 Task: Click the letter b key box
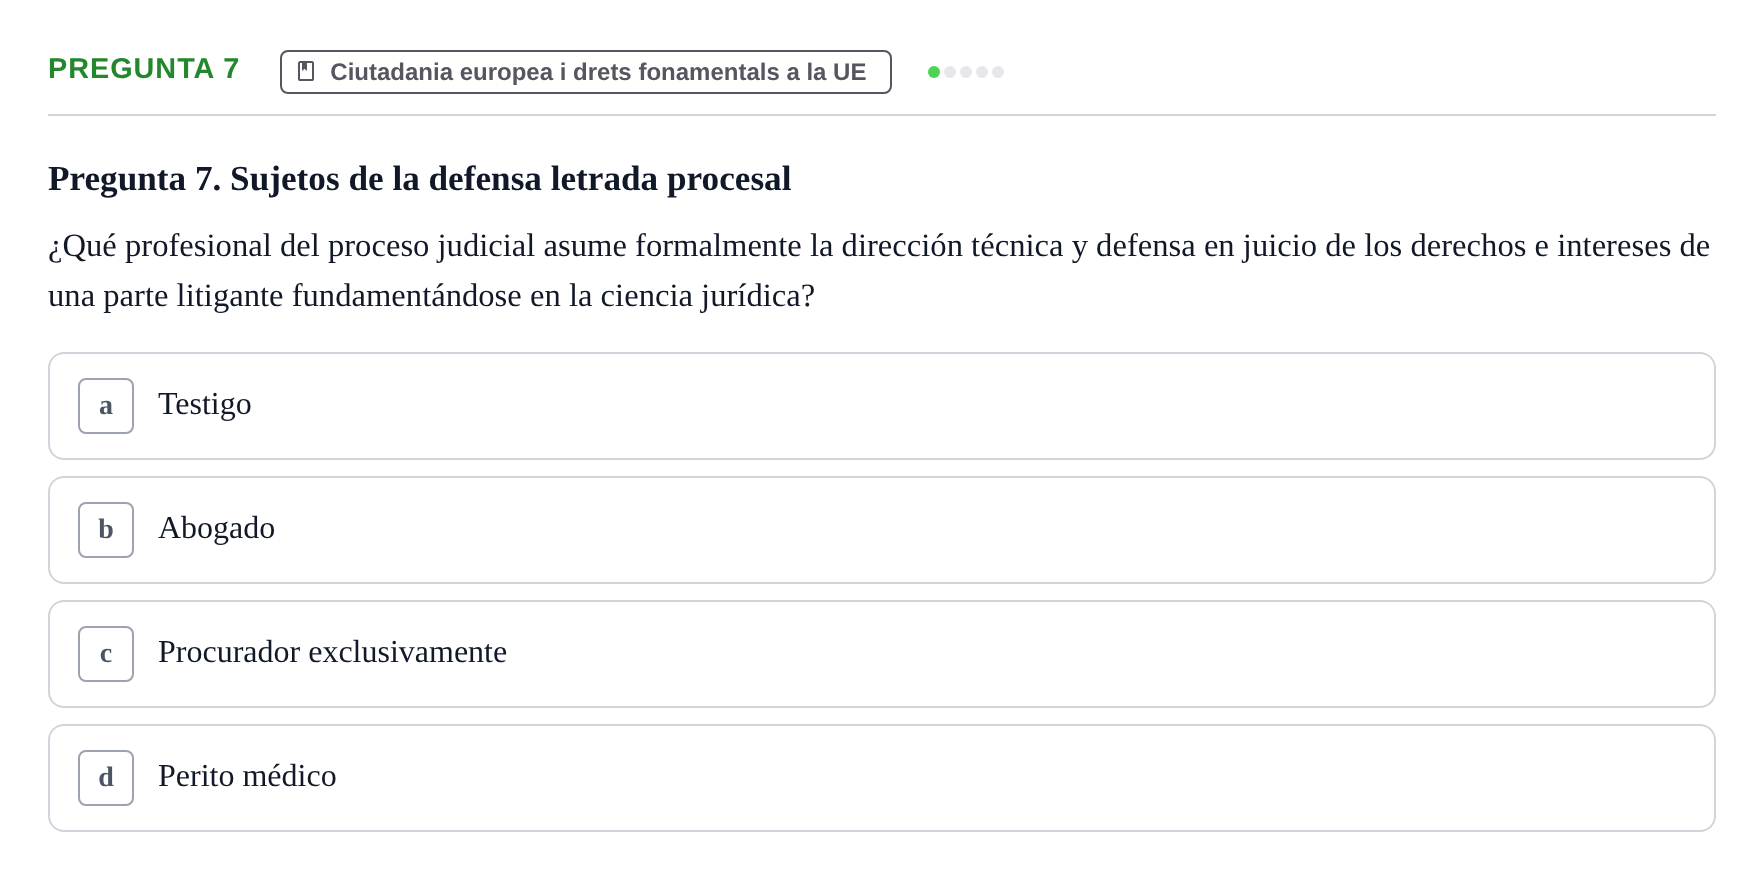[x=106, y=530]
